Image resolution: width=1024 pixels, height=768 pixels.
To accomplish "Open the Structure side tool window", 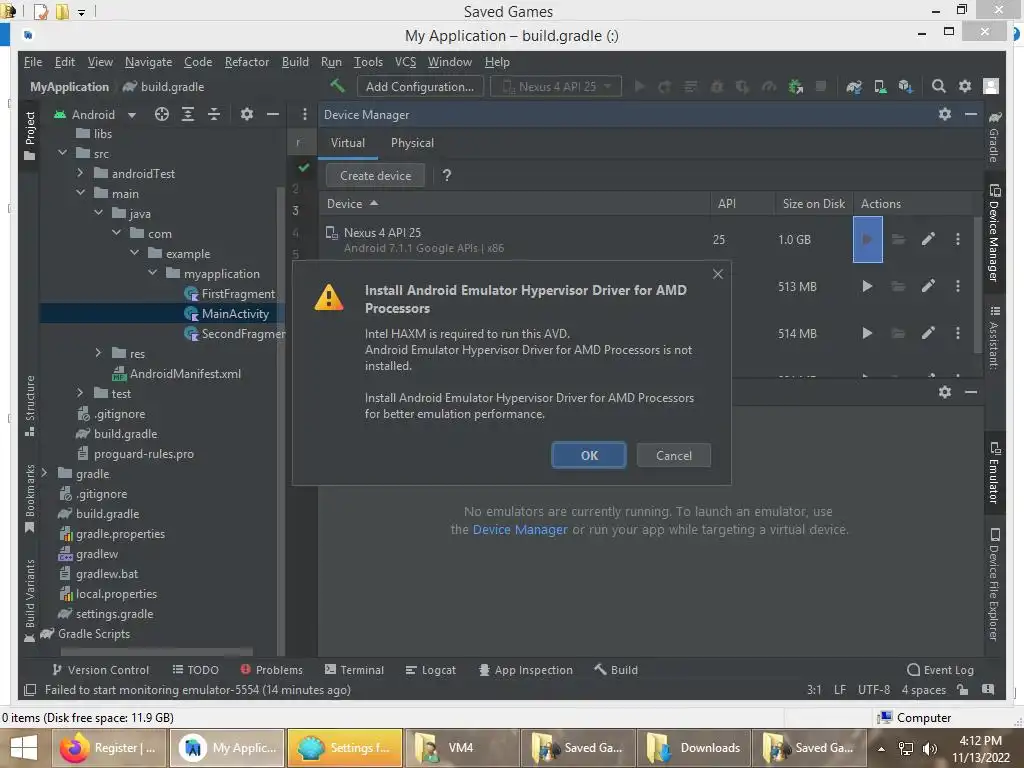I will [29, 406].
